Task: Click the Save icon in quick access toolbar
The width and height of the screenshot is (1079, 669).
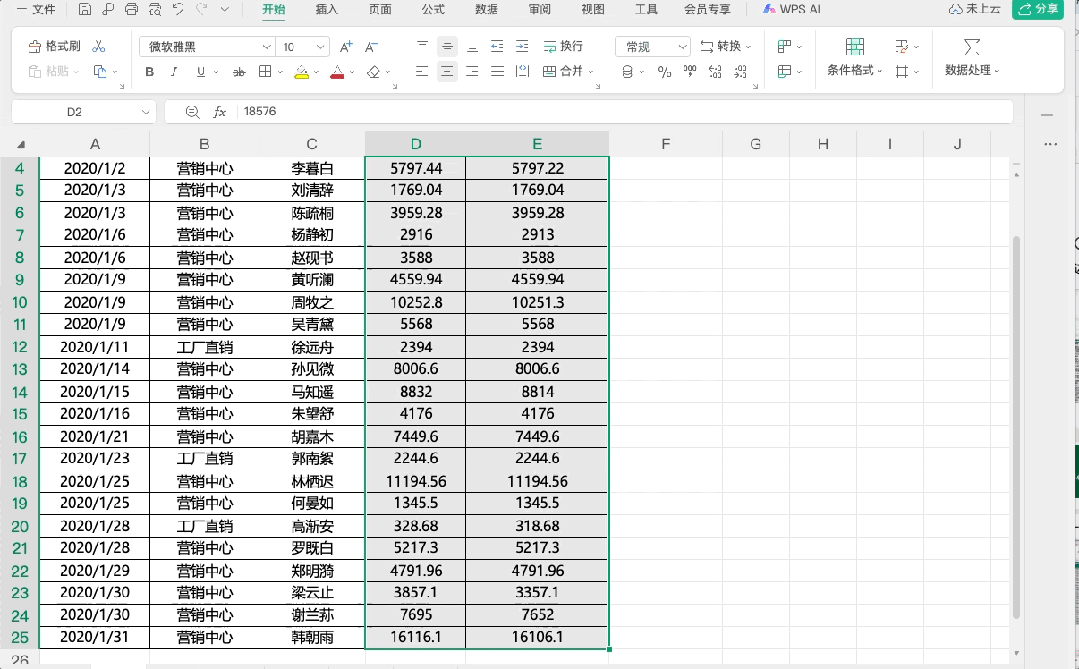Action: click(85, 9)
